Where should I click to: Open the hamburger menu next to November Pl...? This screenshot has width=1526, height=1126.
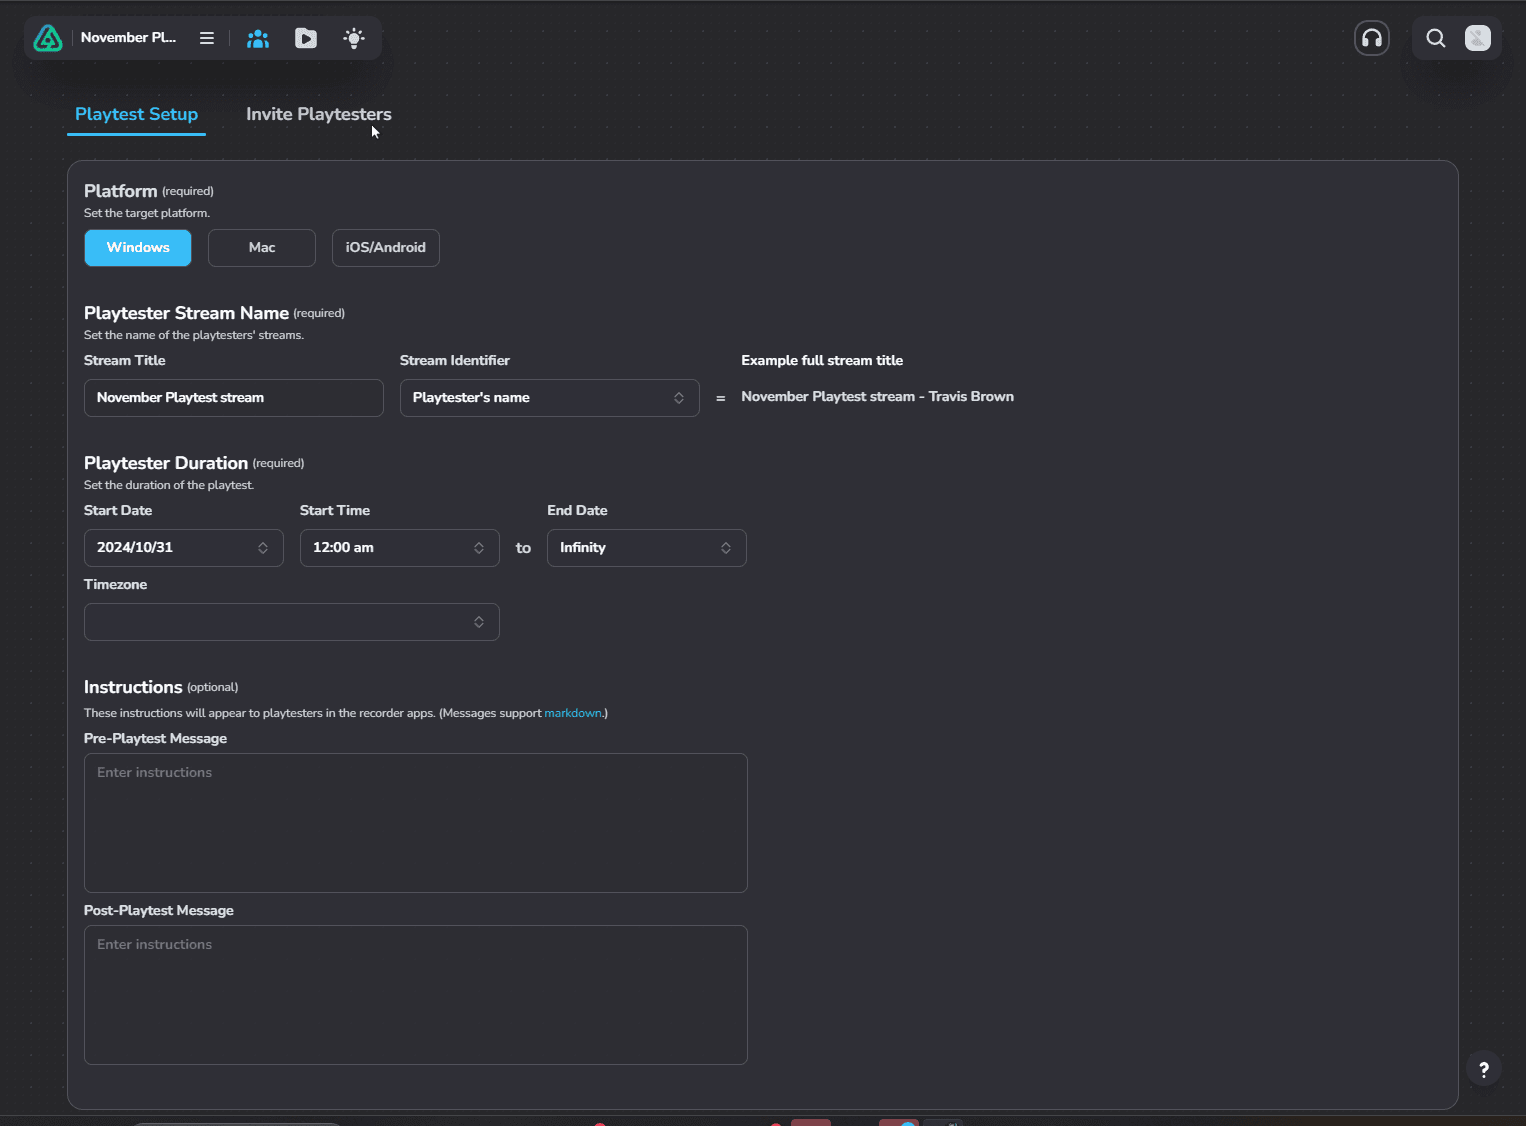click(207, 38)
